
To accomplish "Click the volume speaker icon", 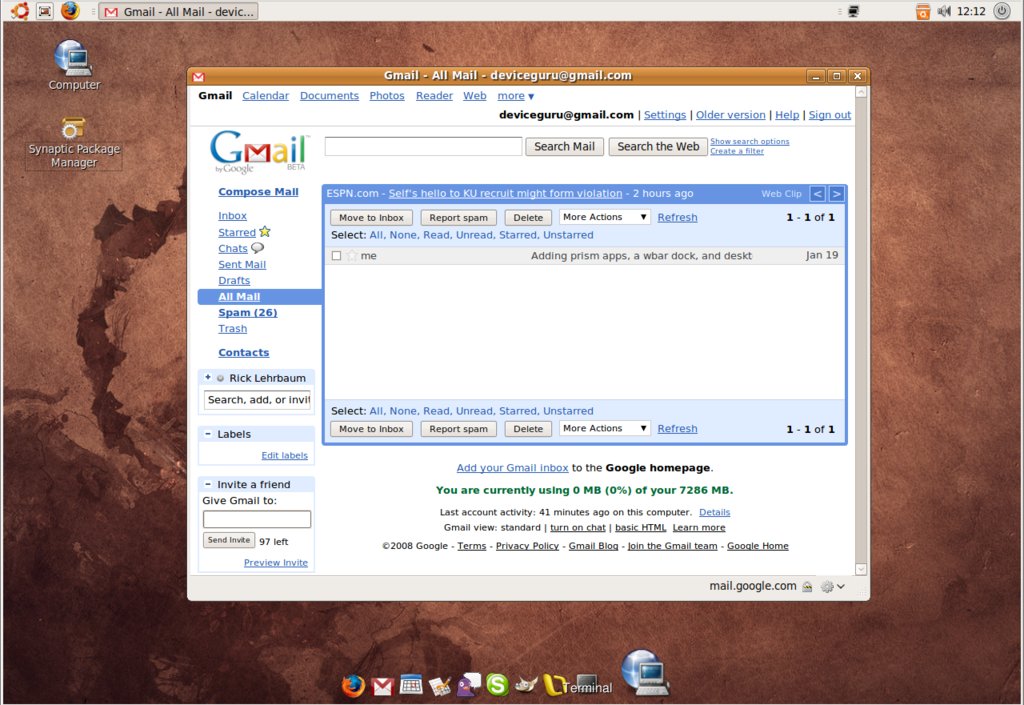I will click(944, 11).
